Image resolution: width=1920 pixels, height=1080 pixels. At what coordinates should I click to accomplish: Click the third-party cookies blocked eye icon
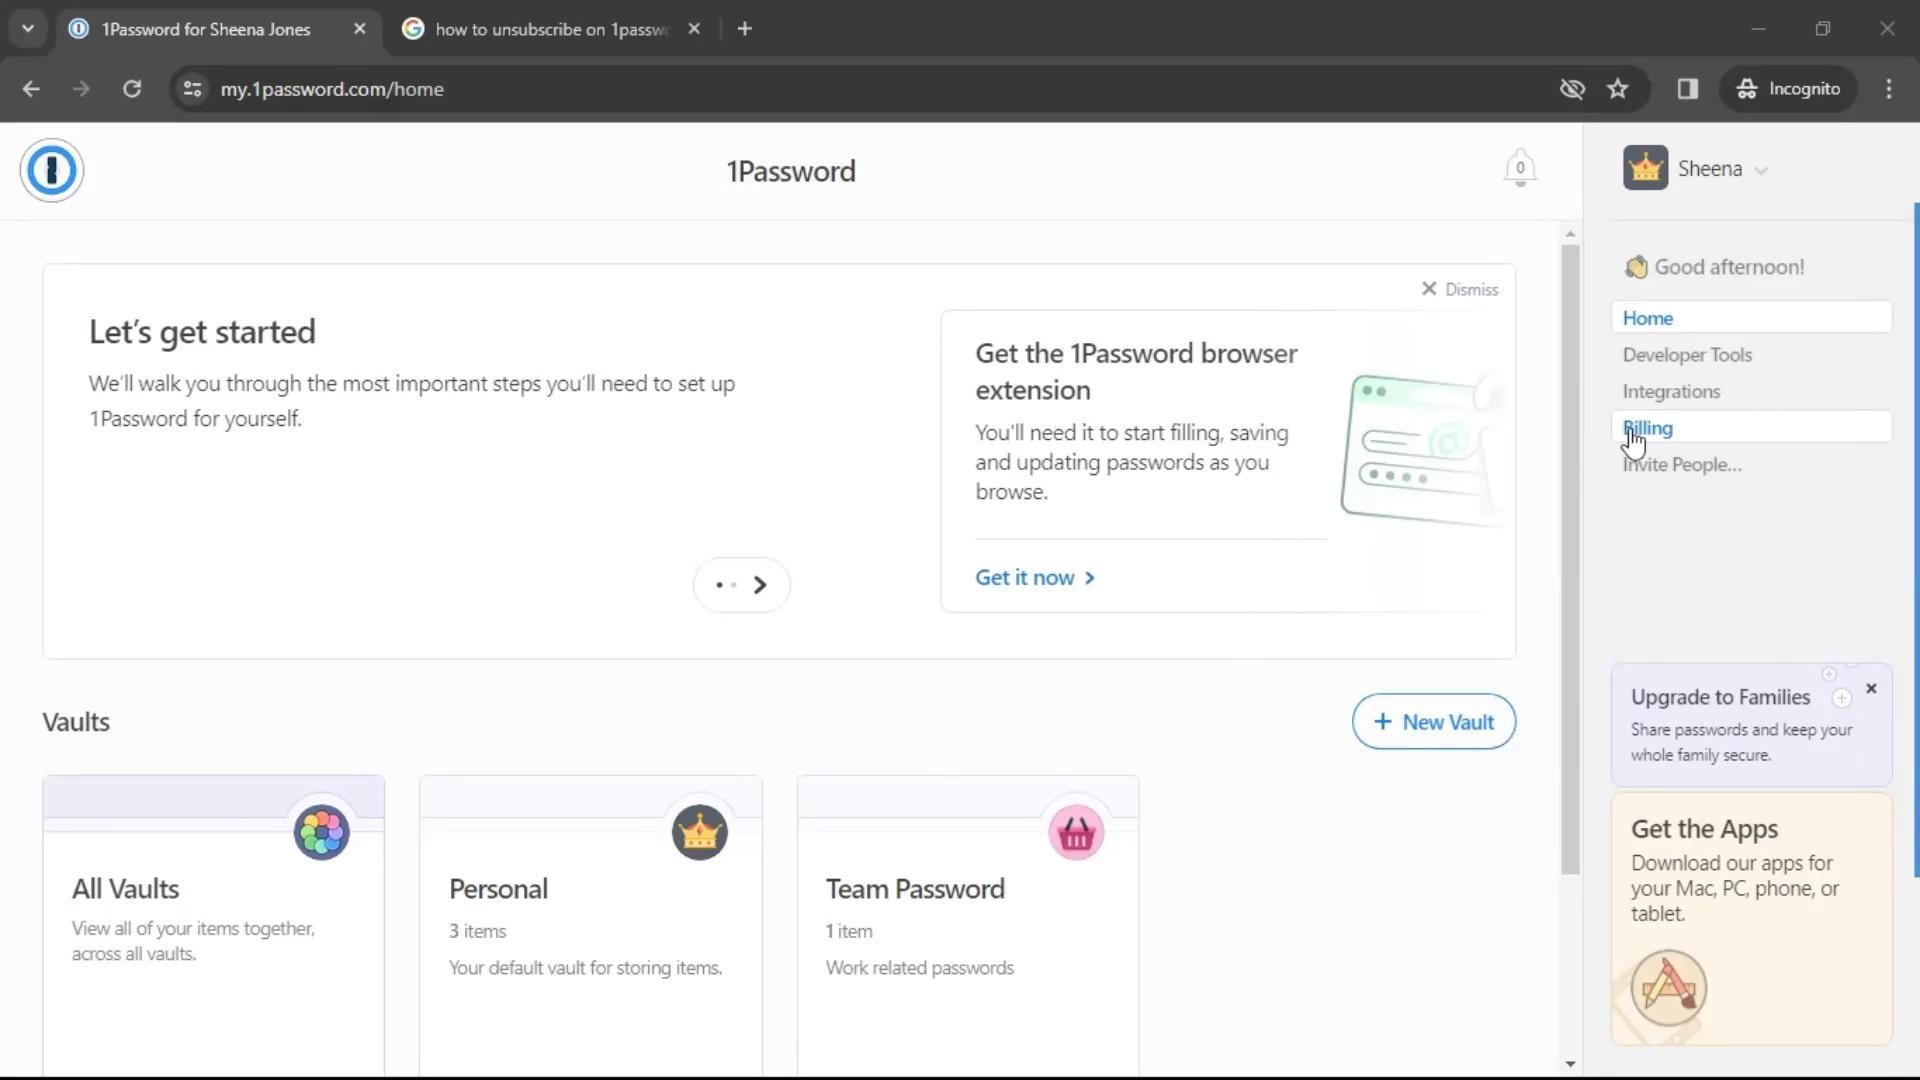point(1571,89)
